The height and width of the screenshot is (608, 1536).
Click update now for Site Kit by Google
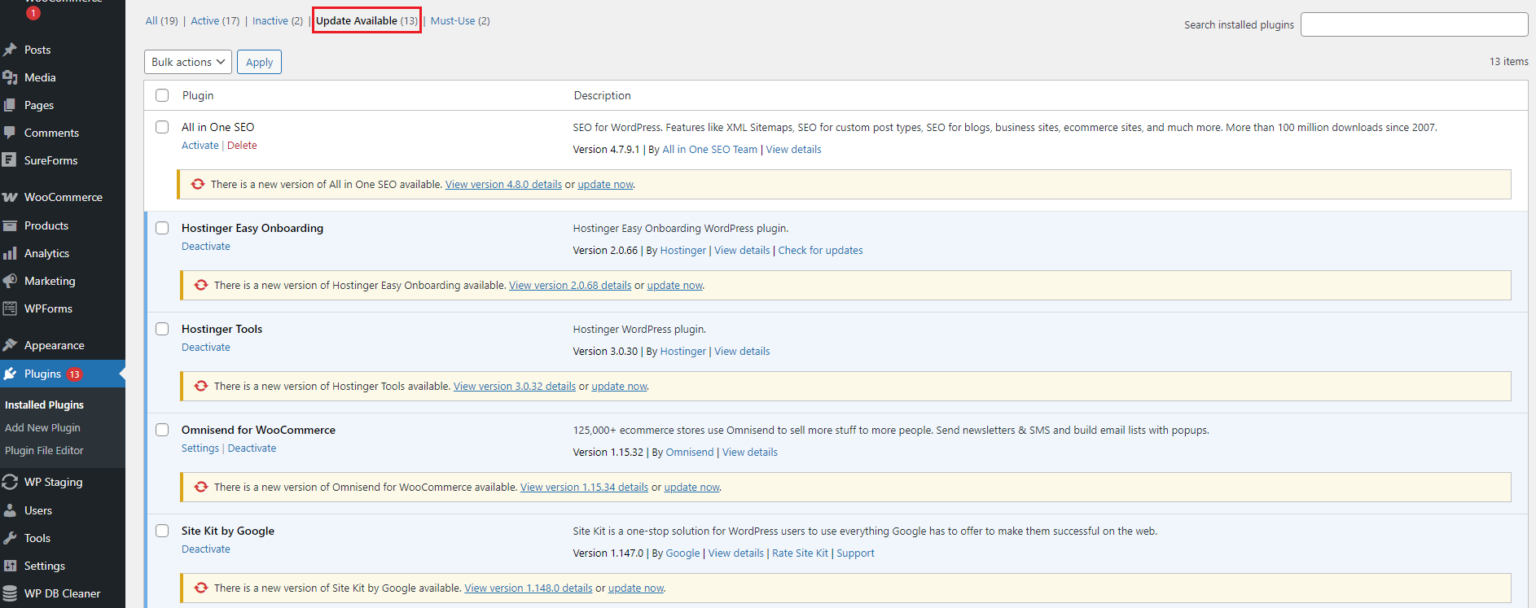[636, 587]
